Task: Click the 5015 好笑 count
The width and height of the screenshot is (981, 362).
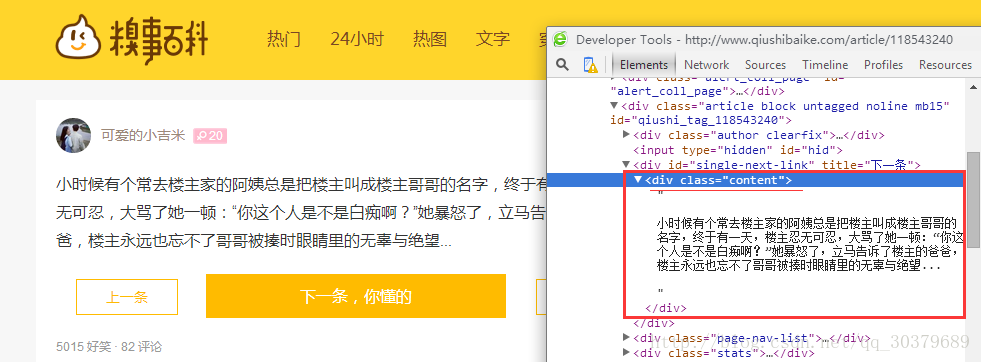Action: point(83,346)
